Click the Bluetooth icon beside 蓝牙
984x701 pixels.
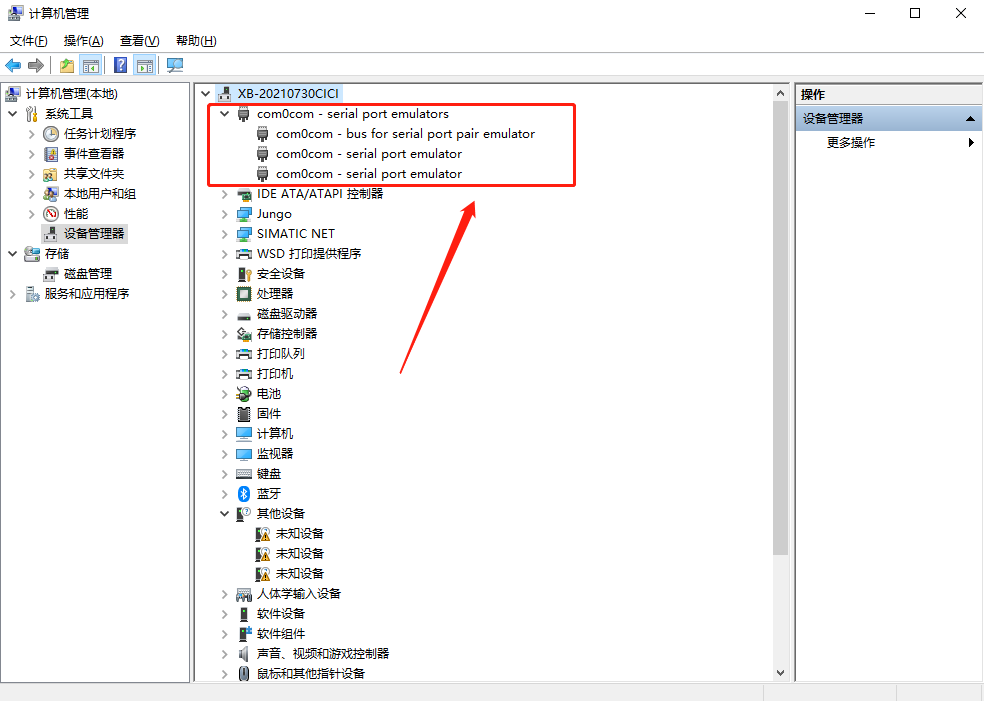coord(243,494)
